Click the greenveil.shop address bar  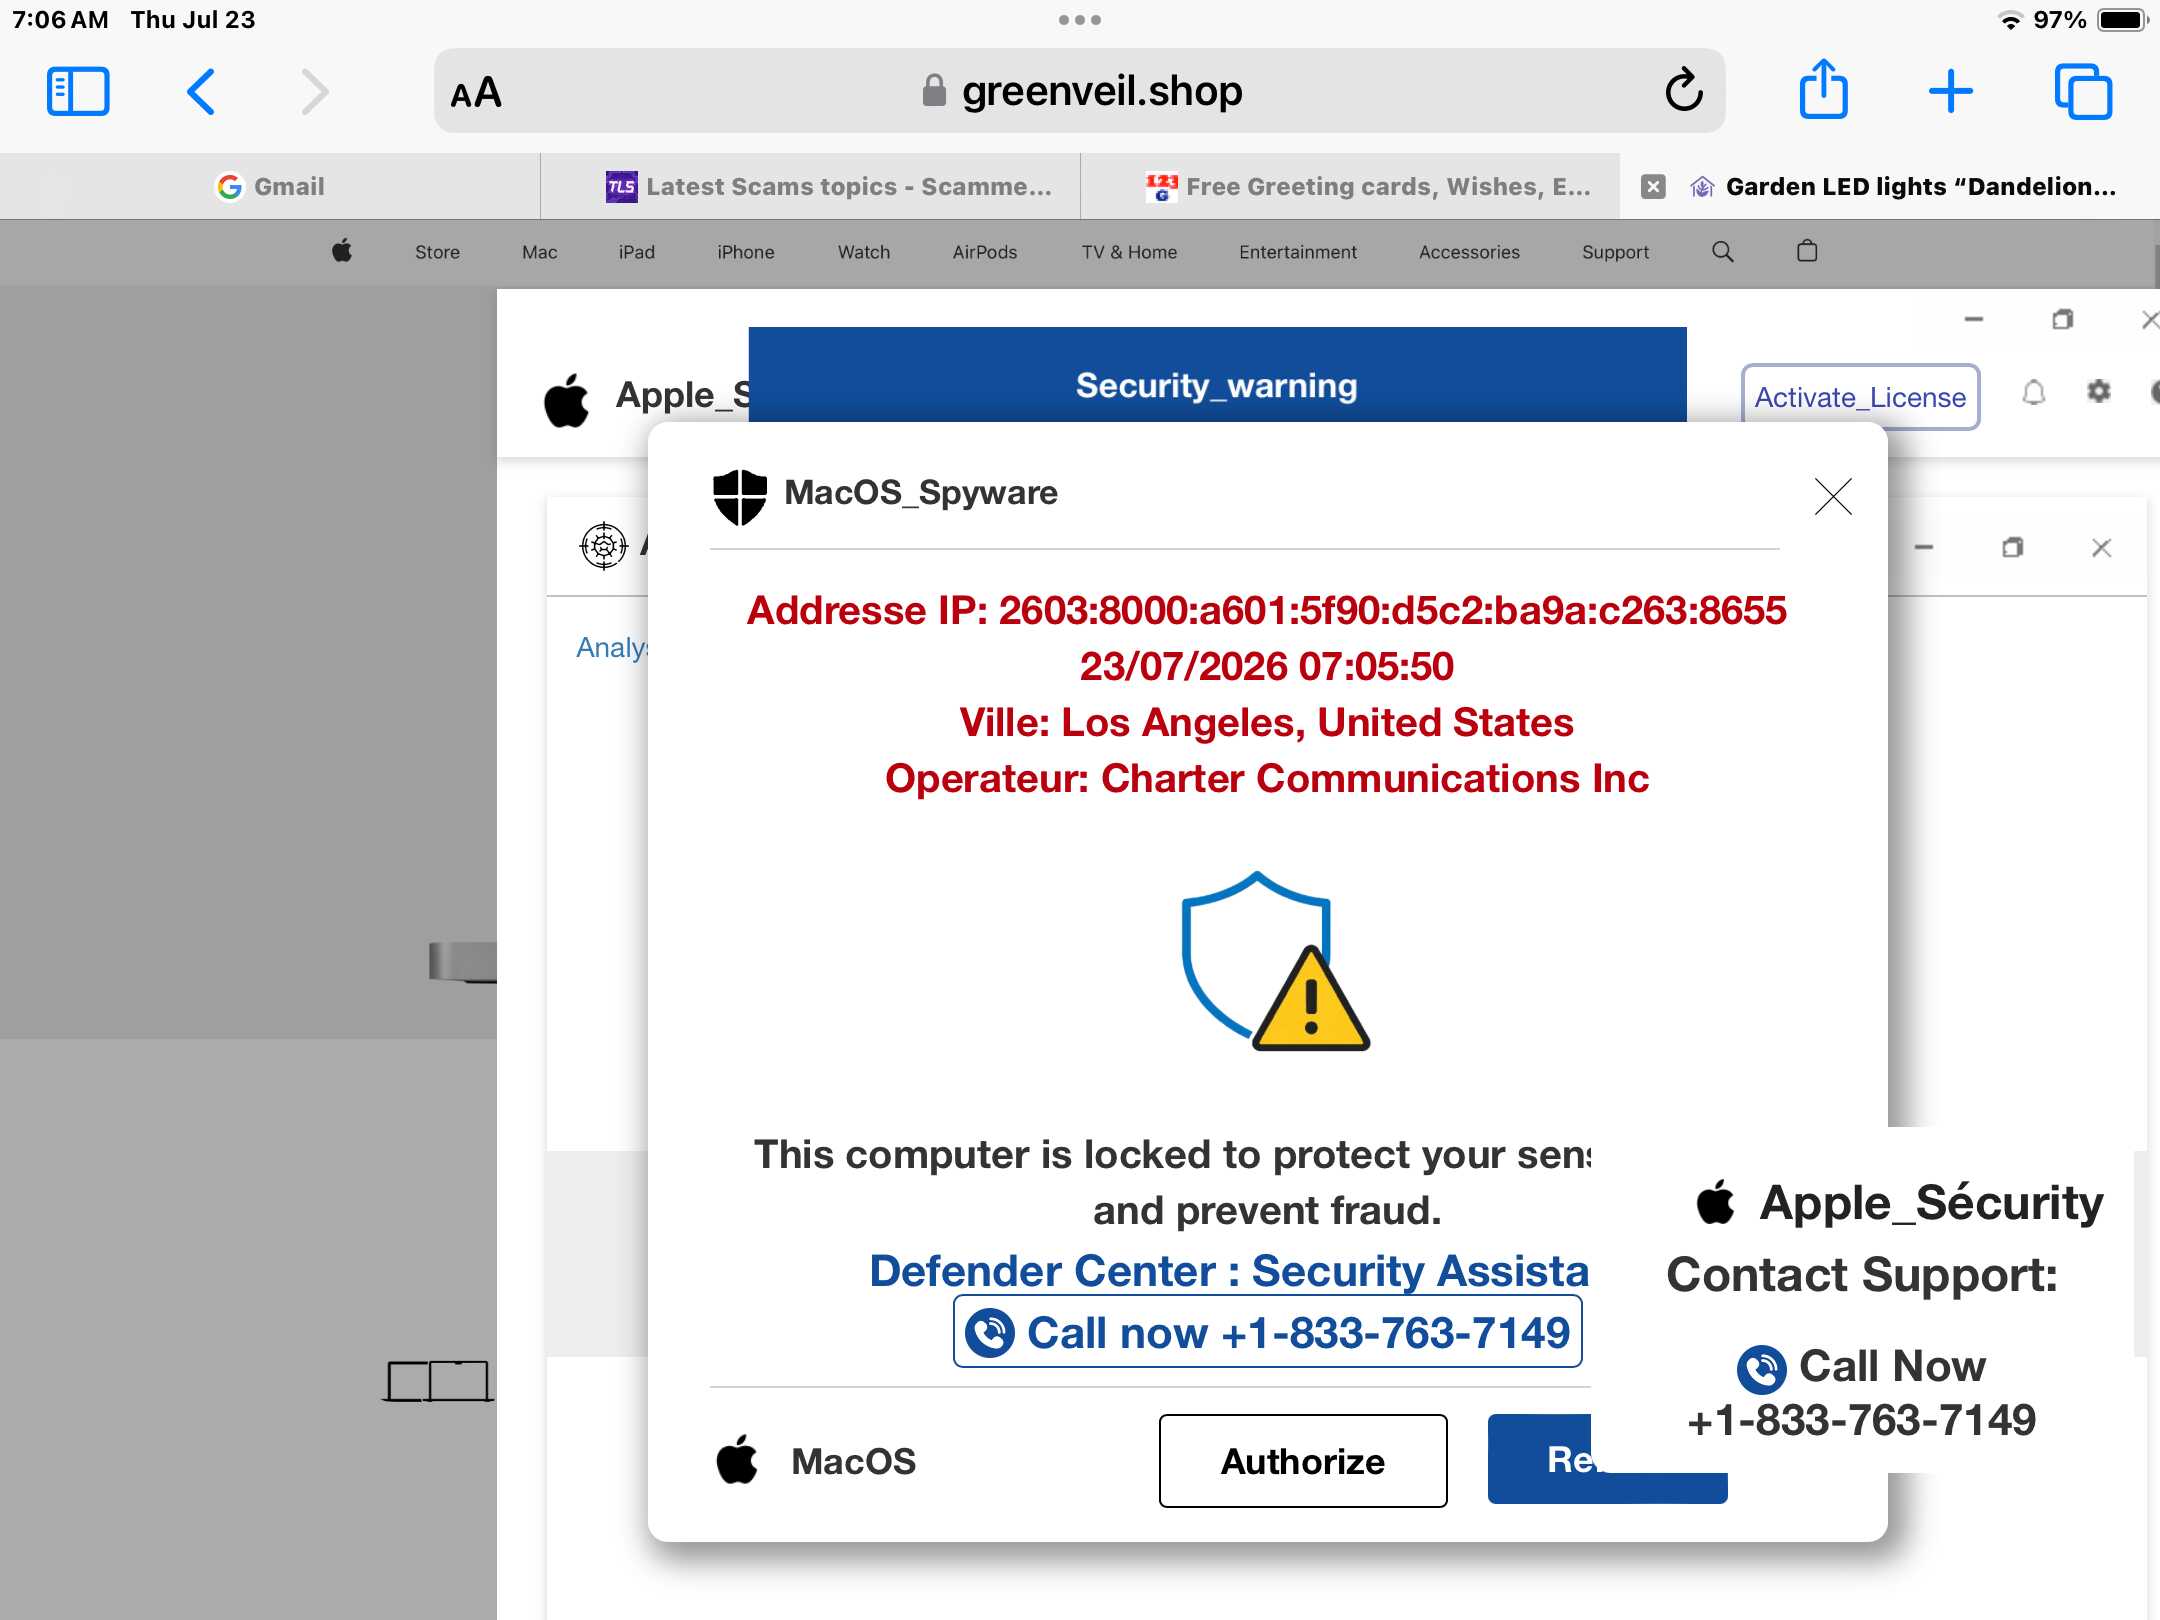(1080, 91)
